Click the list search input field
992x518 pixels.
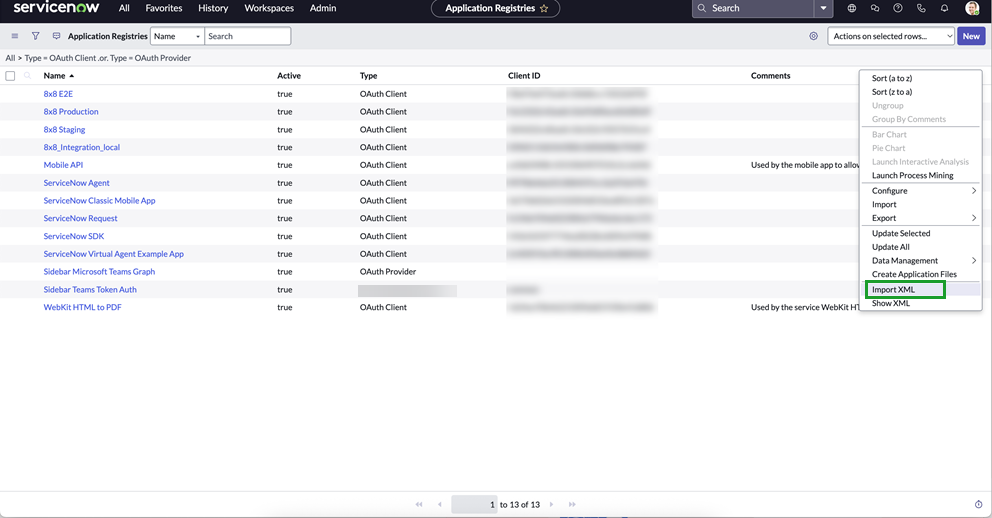pyautogui.click(x=247, y=36)
